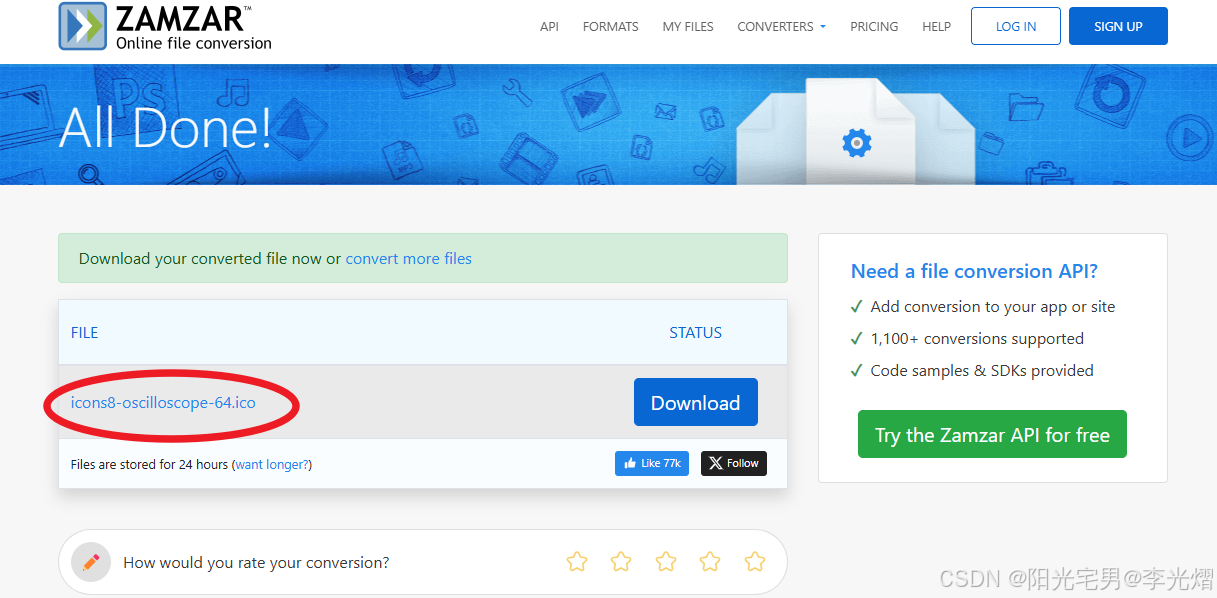Click the want longer? link

[273, 464]
